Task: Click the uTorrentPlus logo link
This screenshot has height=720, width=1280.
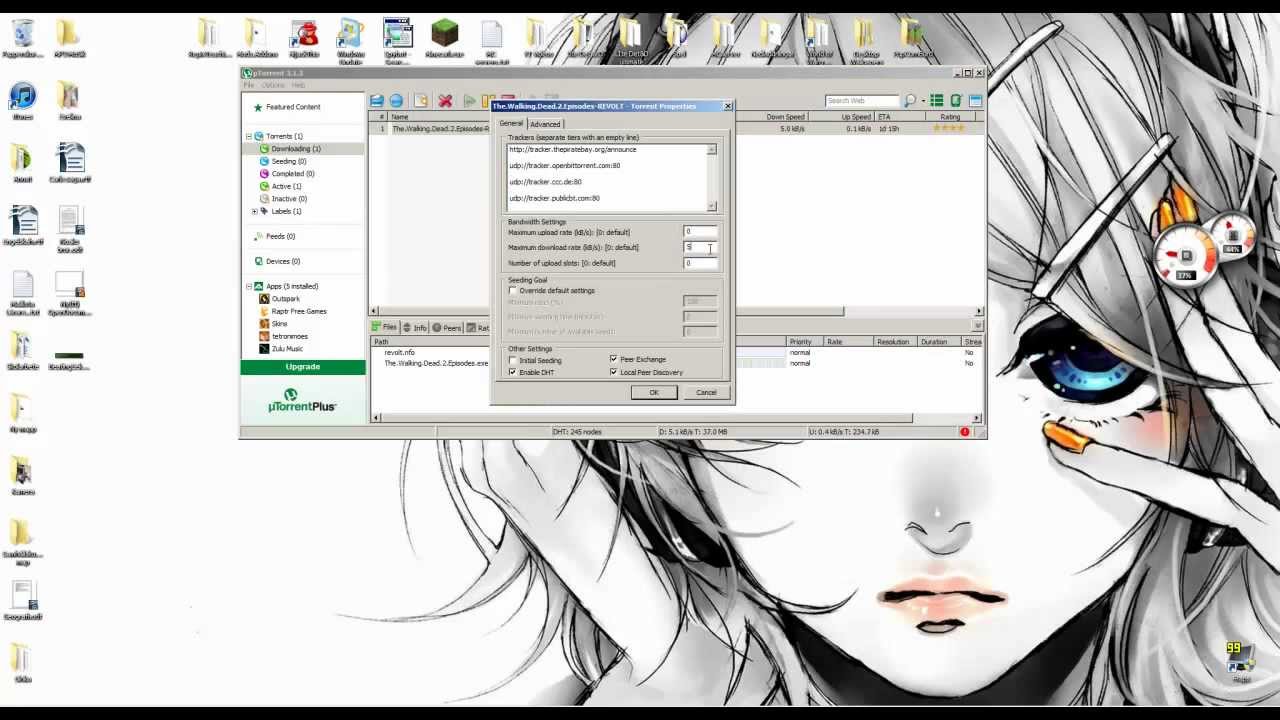Action: point(302,403)
